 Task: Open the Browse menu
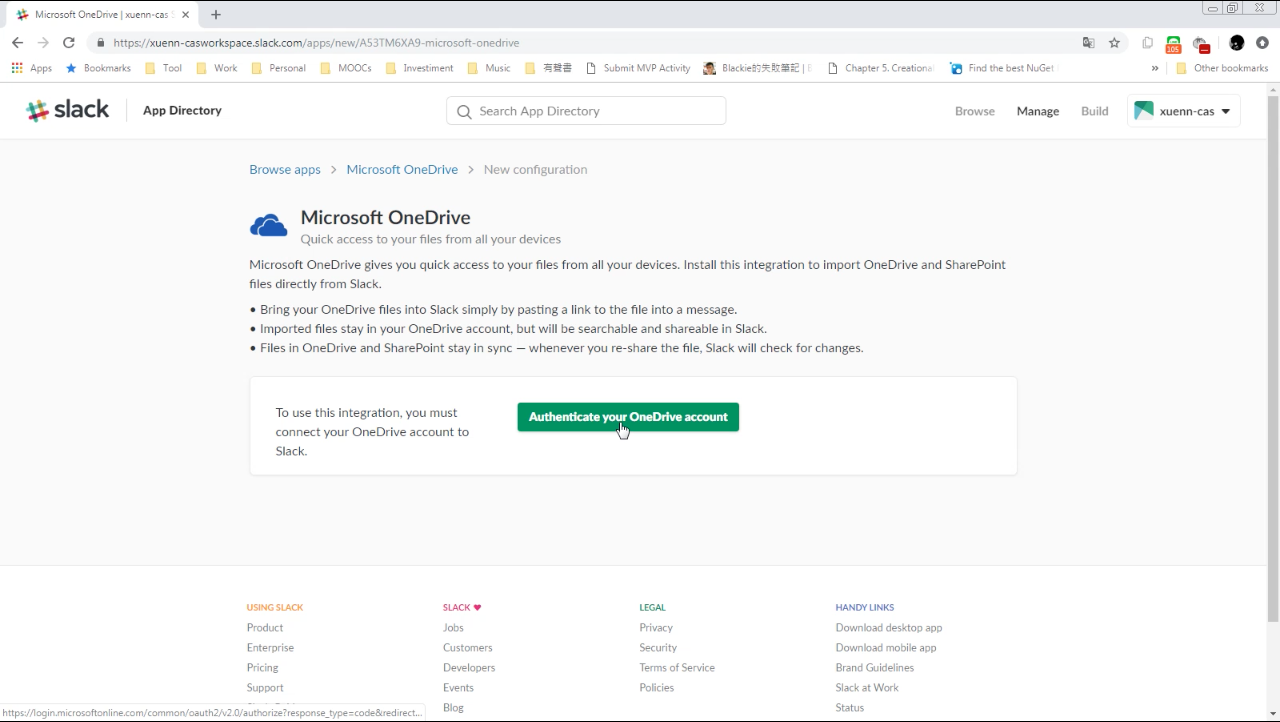pyautogui.click(x=975, y=111)
